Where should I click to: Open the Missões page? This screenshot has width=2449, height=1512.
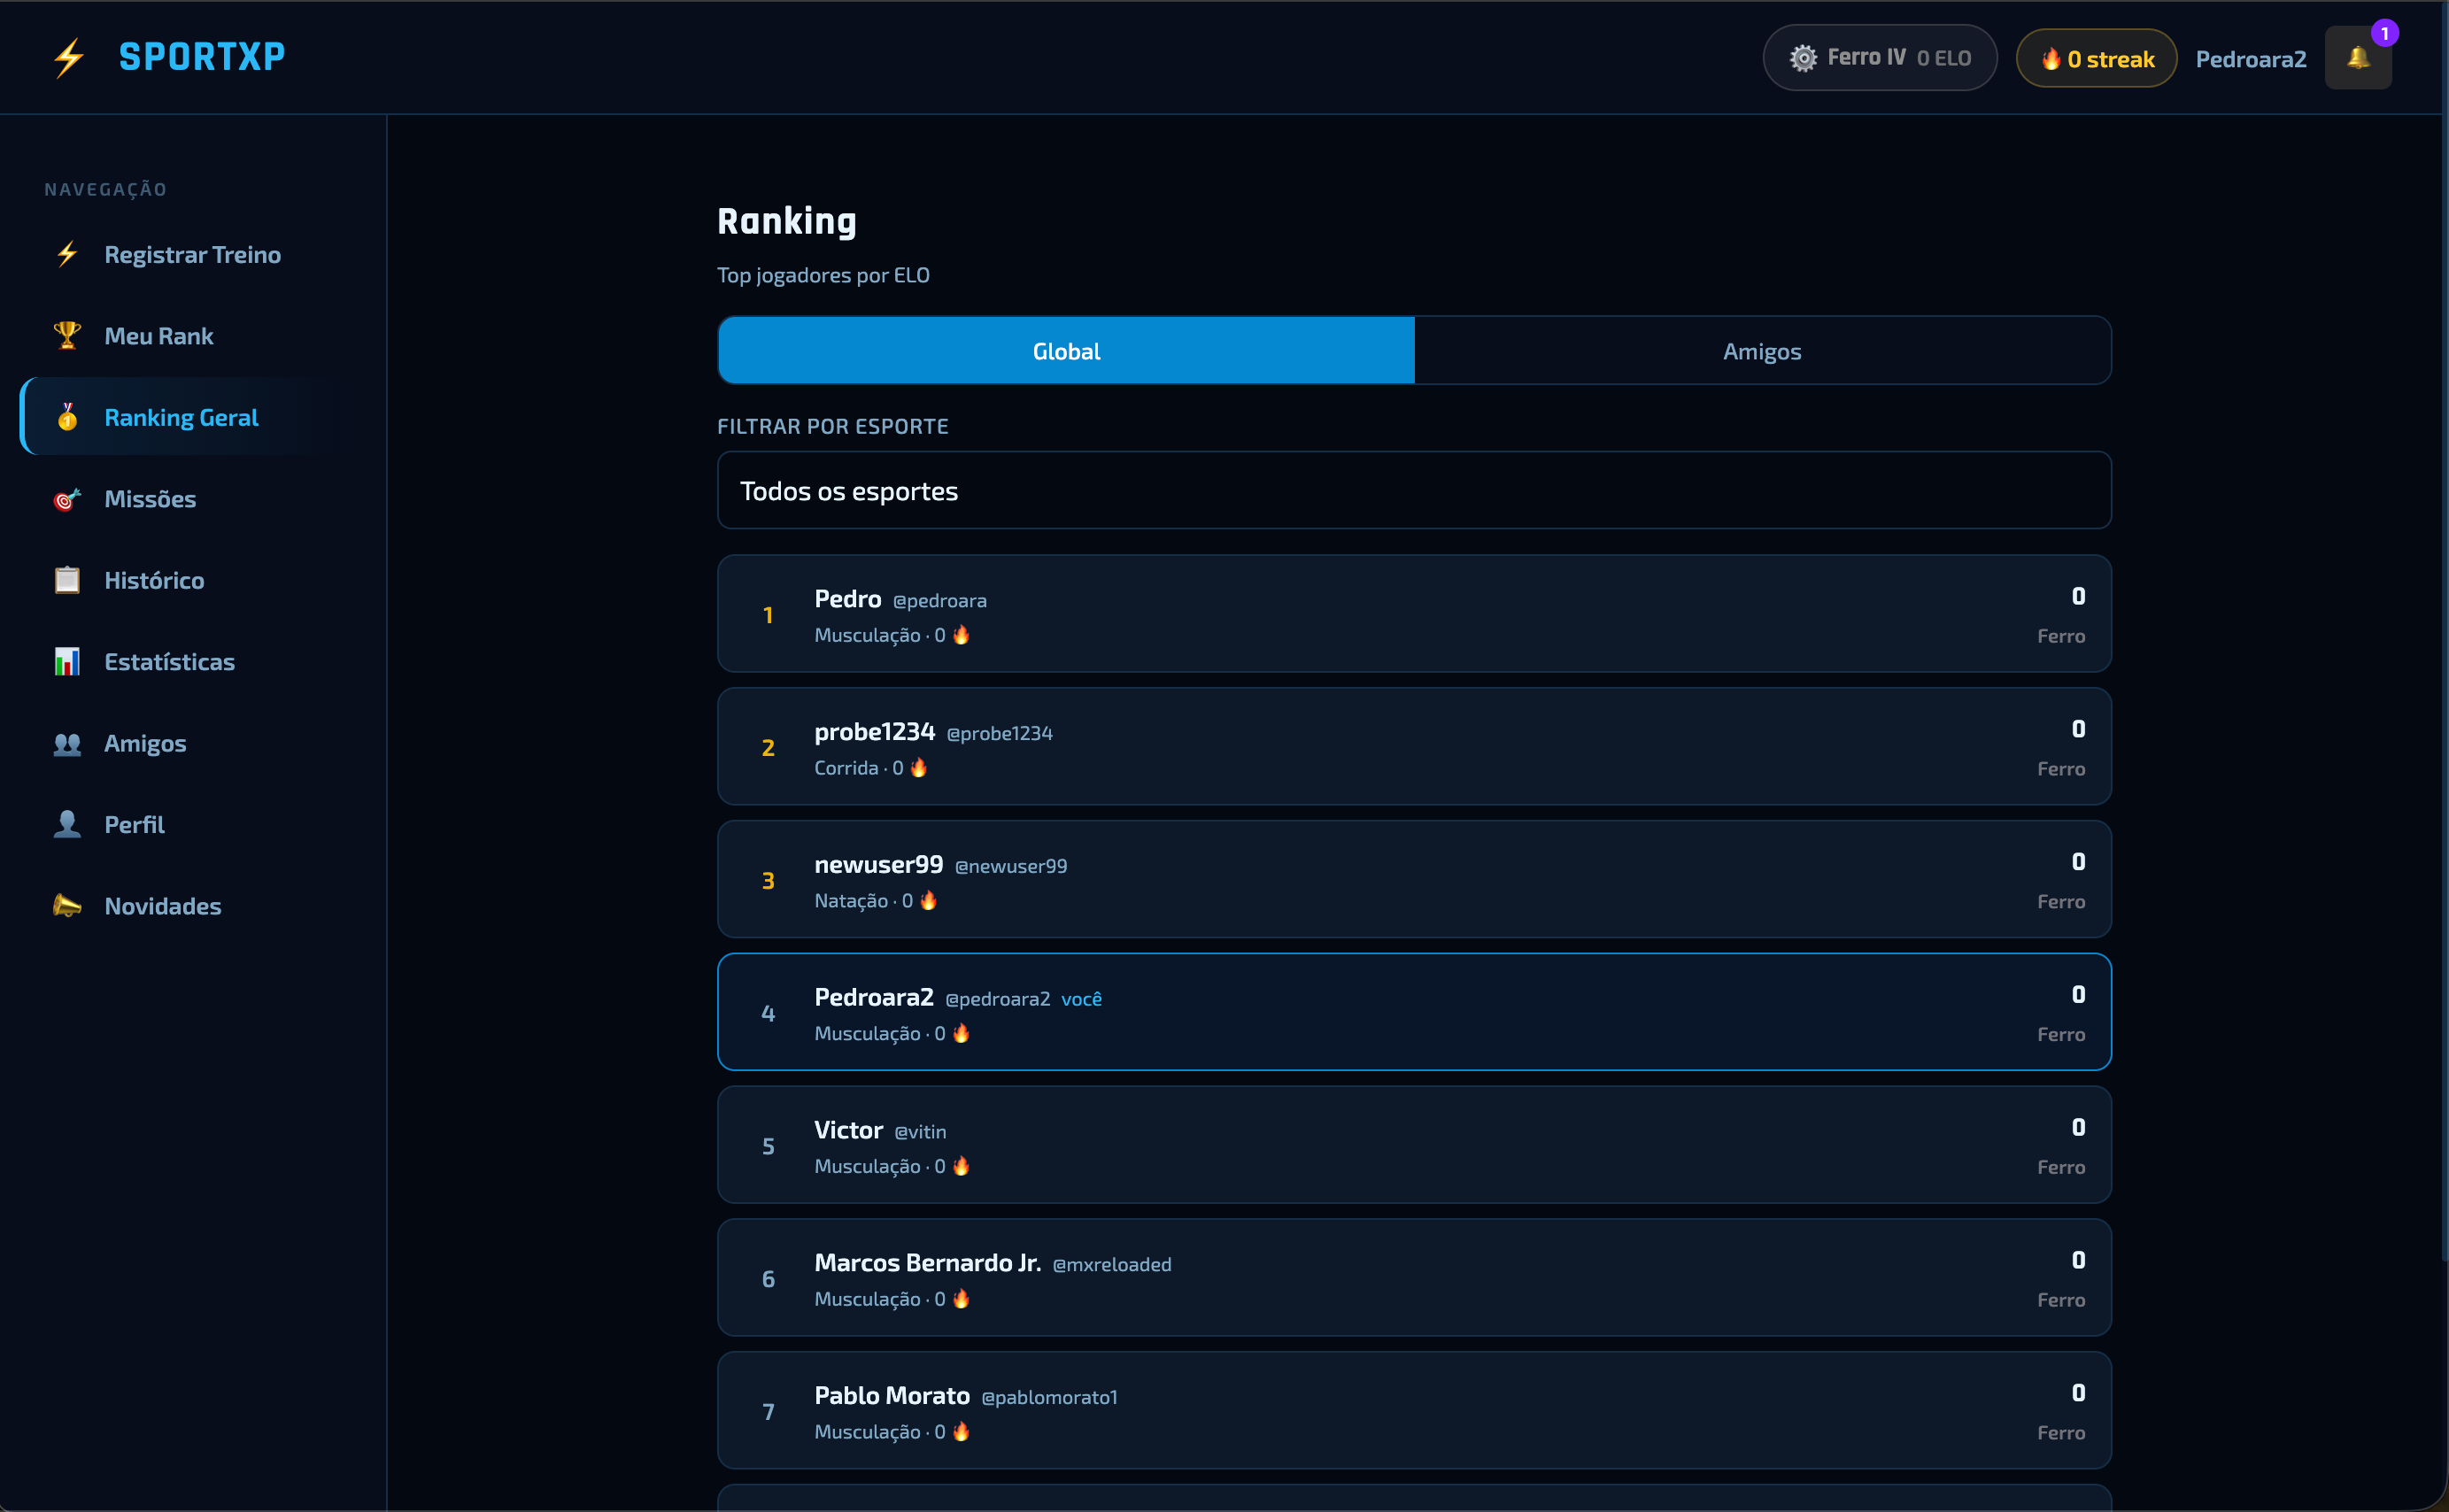192,499
